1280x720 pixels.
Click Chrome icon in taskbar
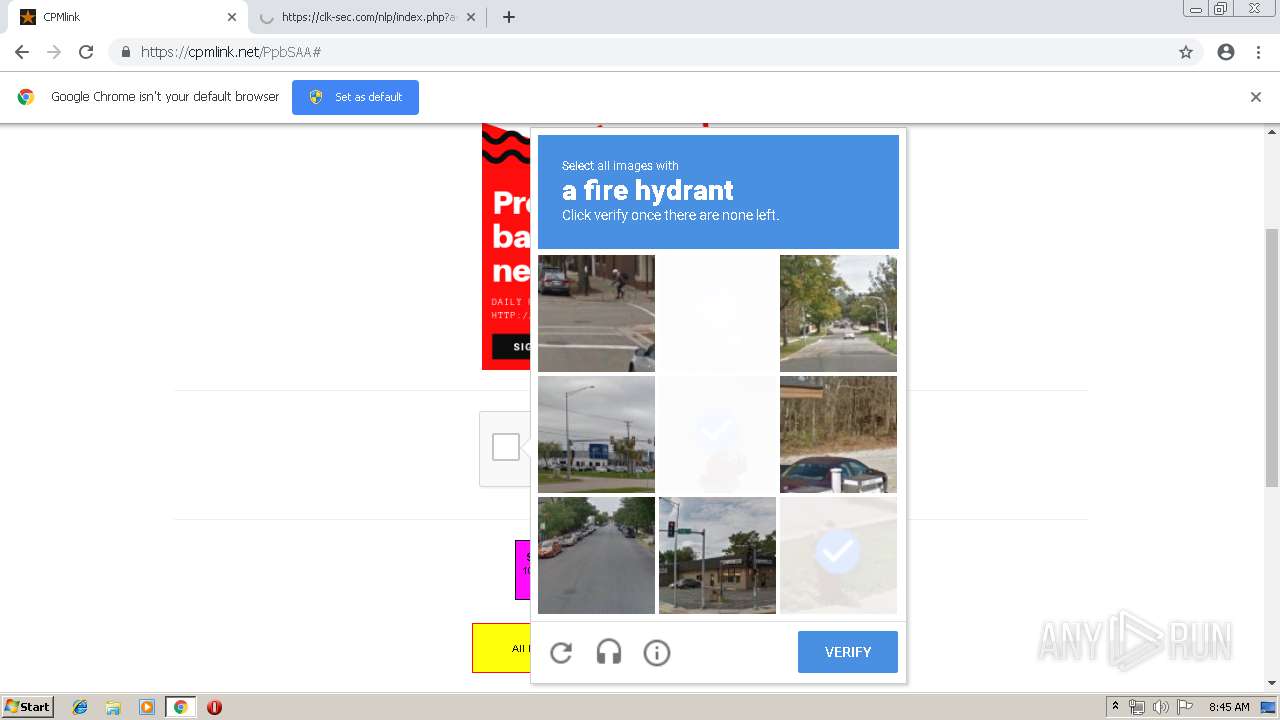[x=180, y=707]
